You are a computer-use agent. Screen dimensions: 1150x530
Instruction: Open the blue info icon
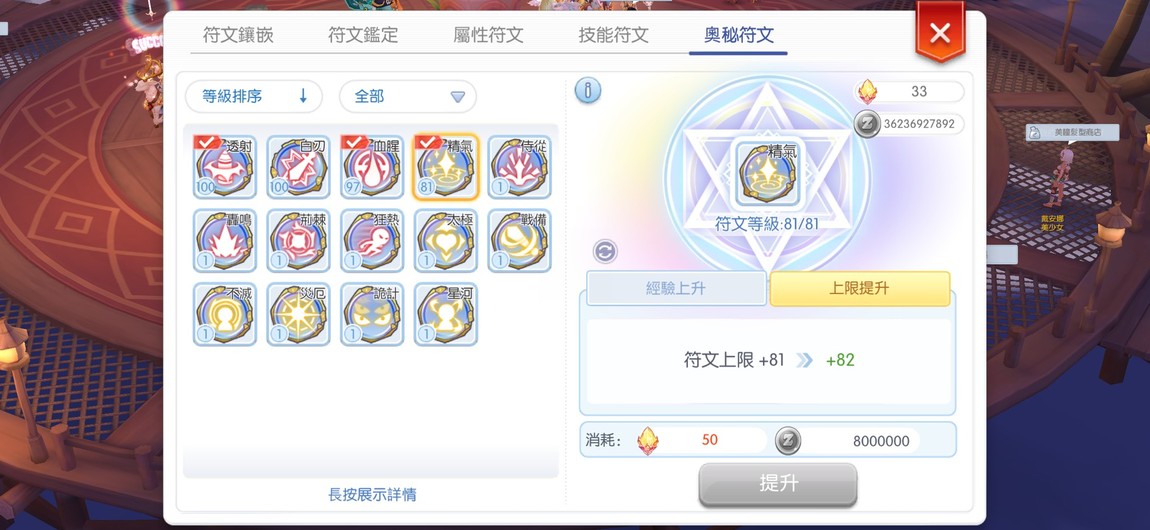(x=587, y=91)
